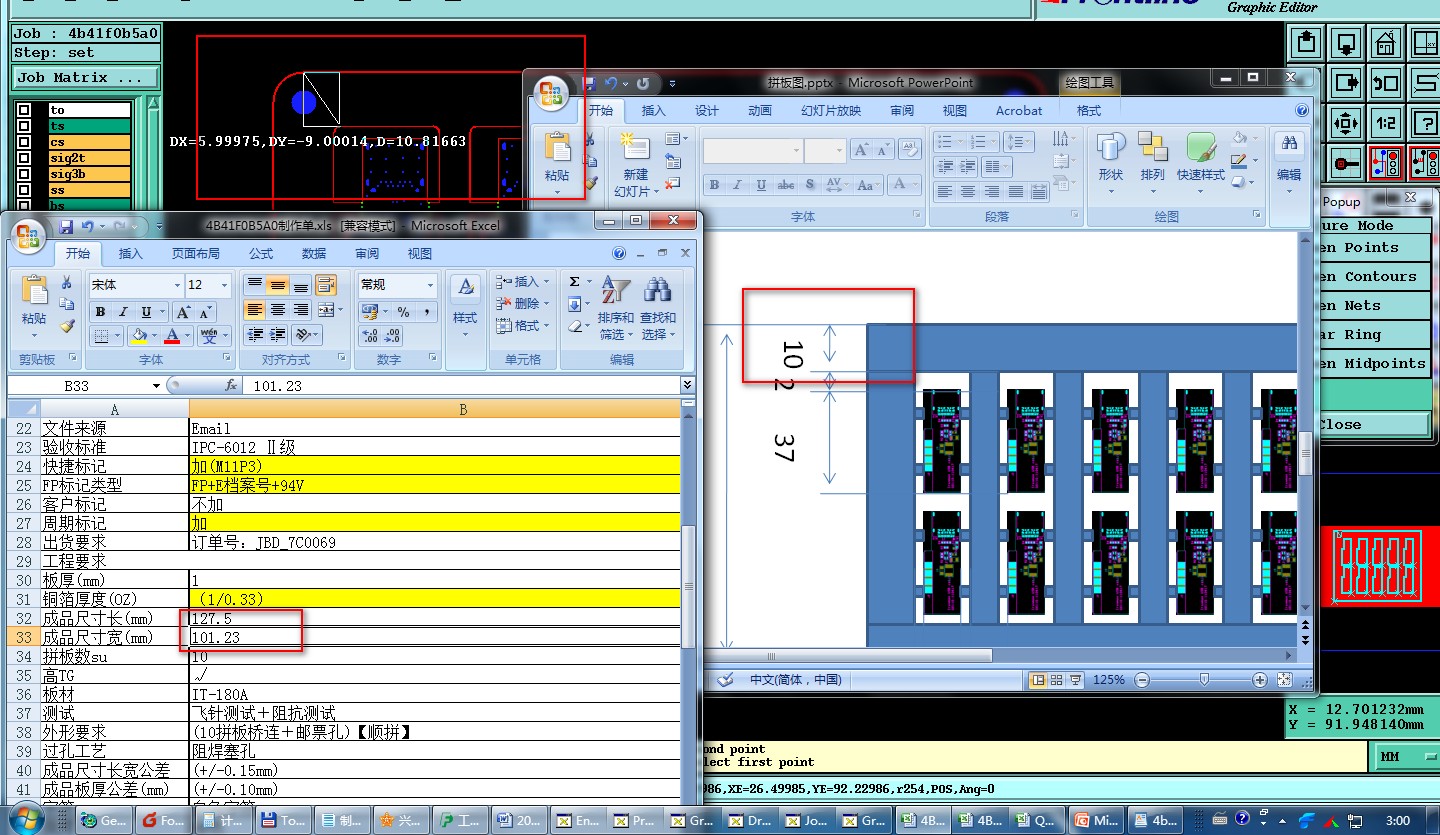
Task: Apply percent style in Excel
Action: (x=403, y=311)
